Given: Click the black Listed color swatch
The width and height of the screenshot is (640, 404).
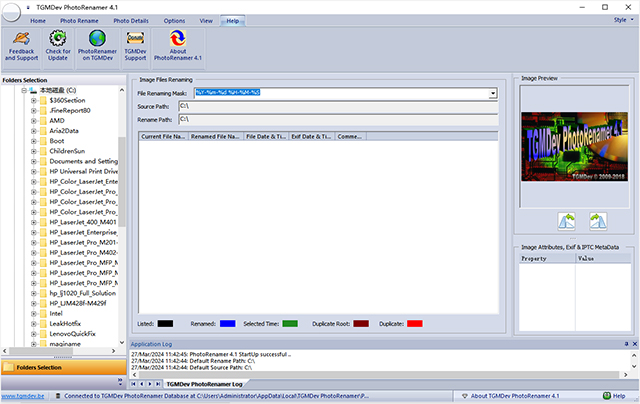Looking at the screenshot, I should point(165,324).
